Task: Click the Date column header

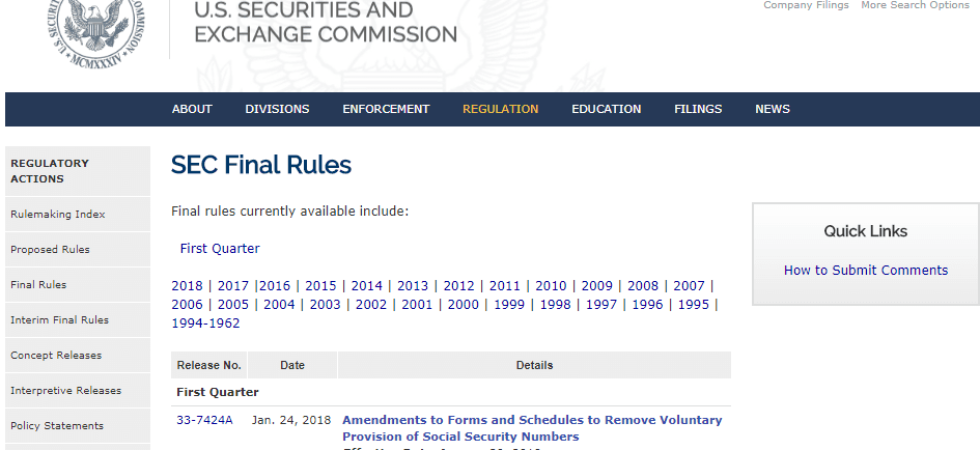Action: [x=292, y=365]
